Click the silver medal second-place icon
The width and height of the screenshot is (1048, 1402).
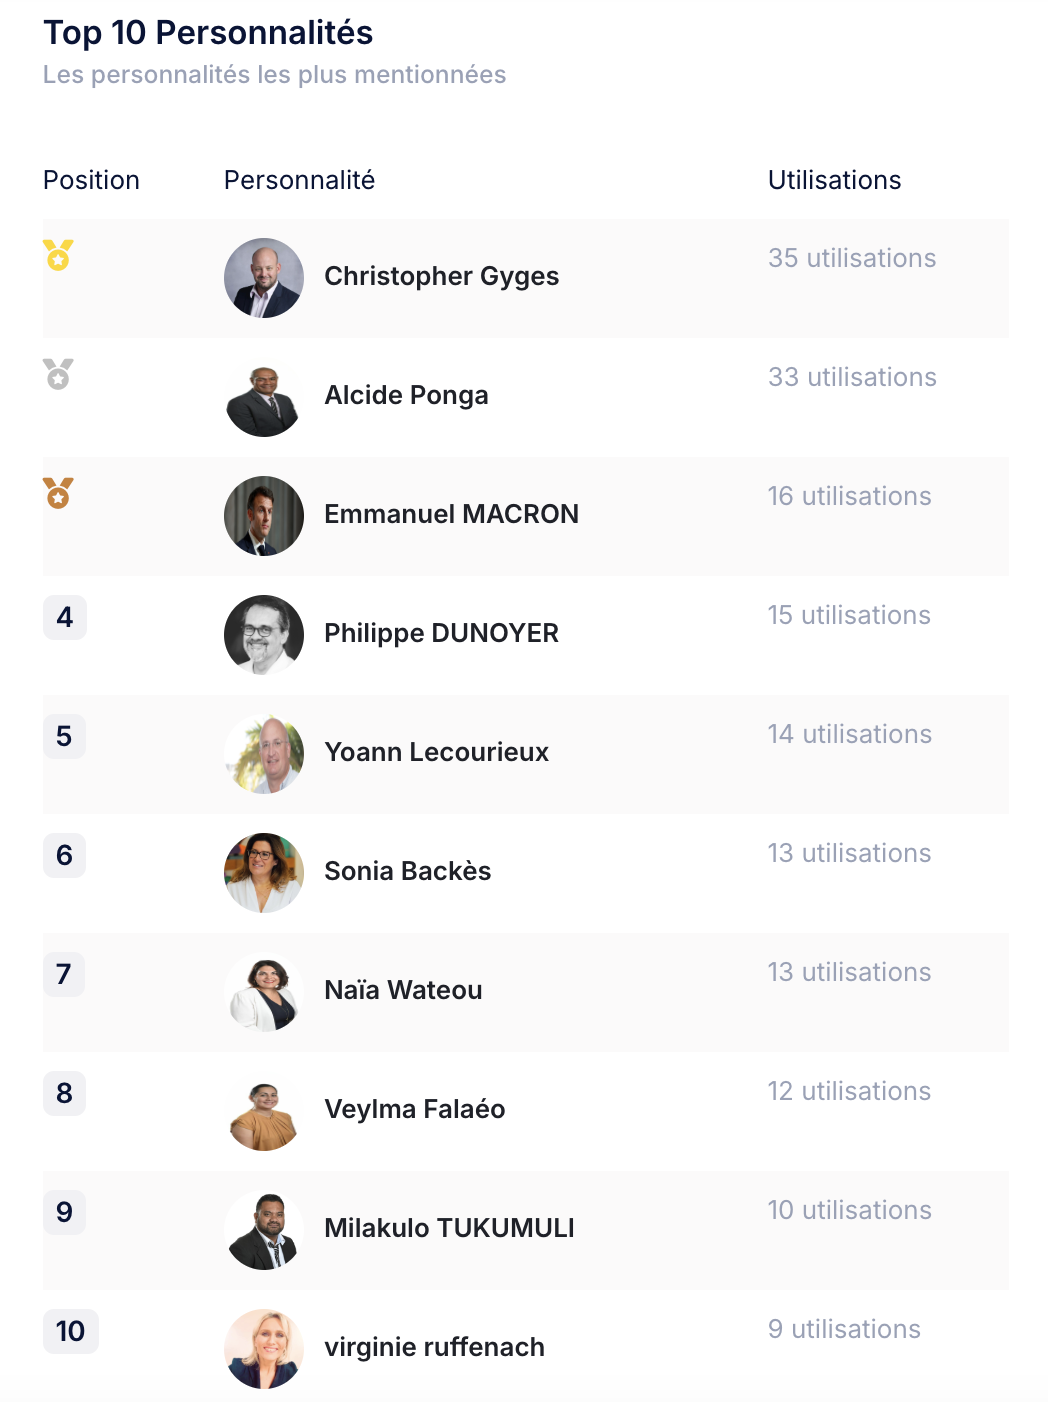pos(58,374)
